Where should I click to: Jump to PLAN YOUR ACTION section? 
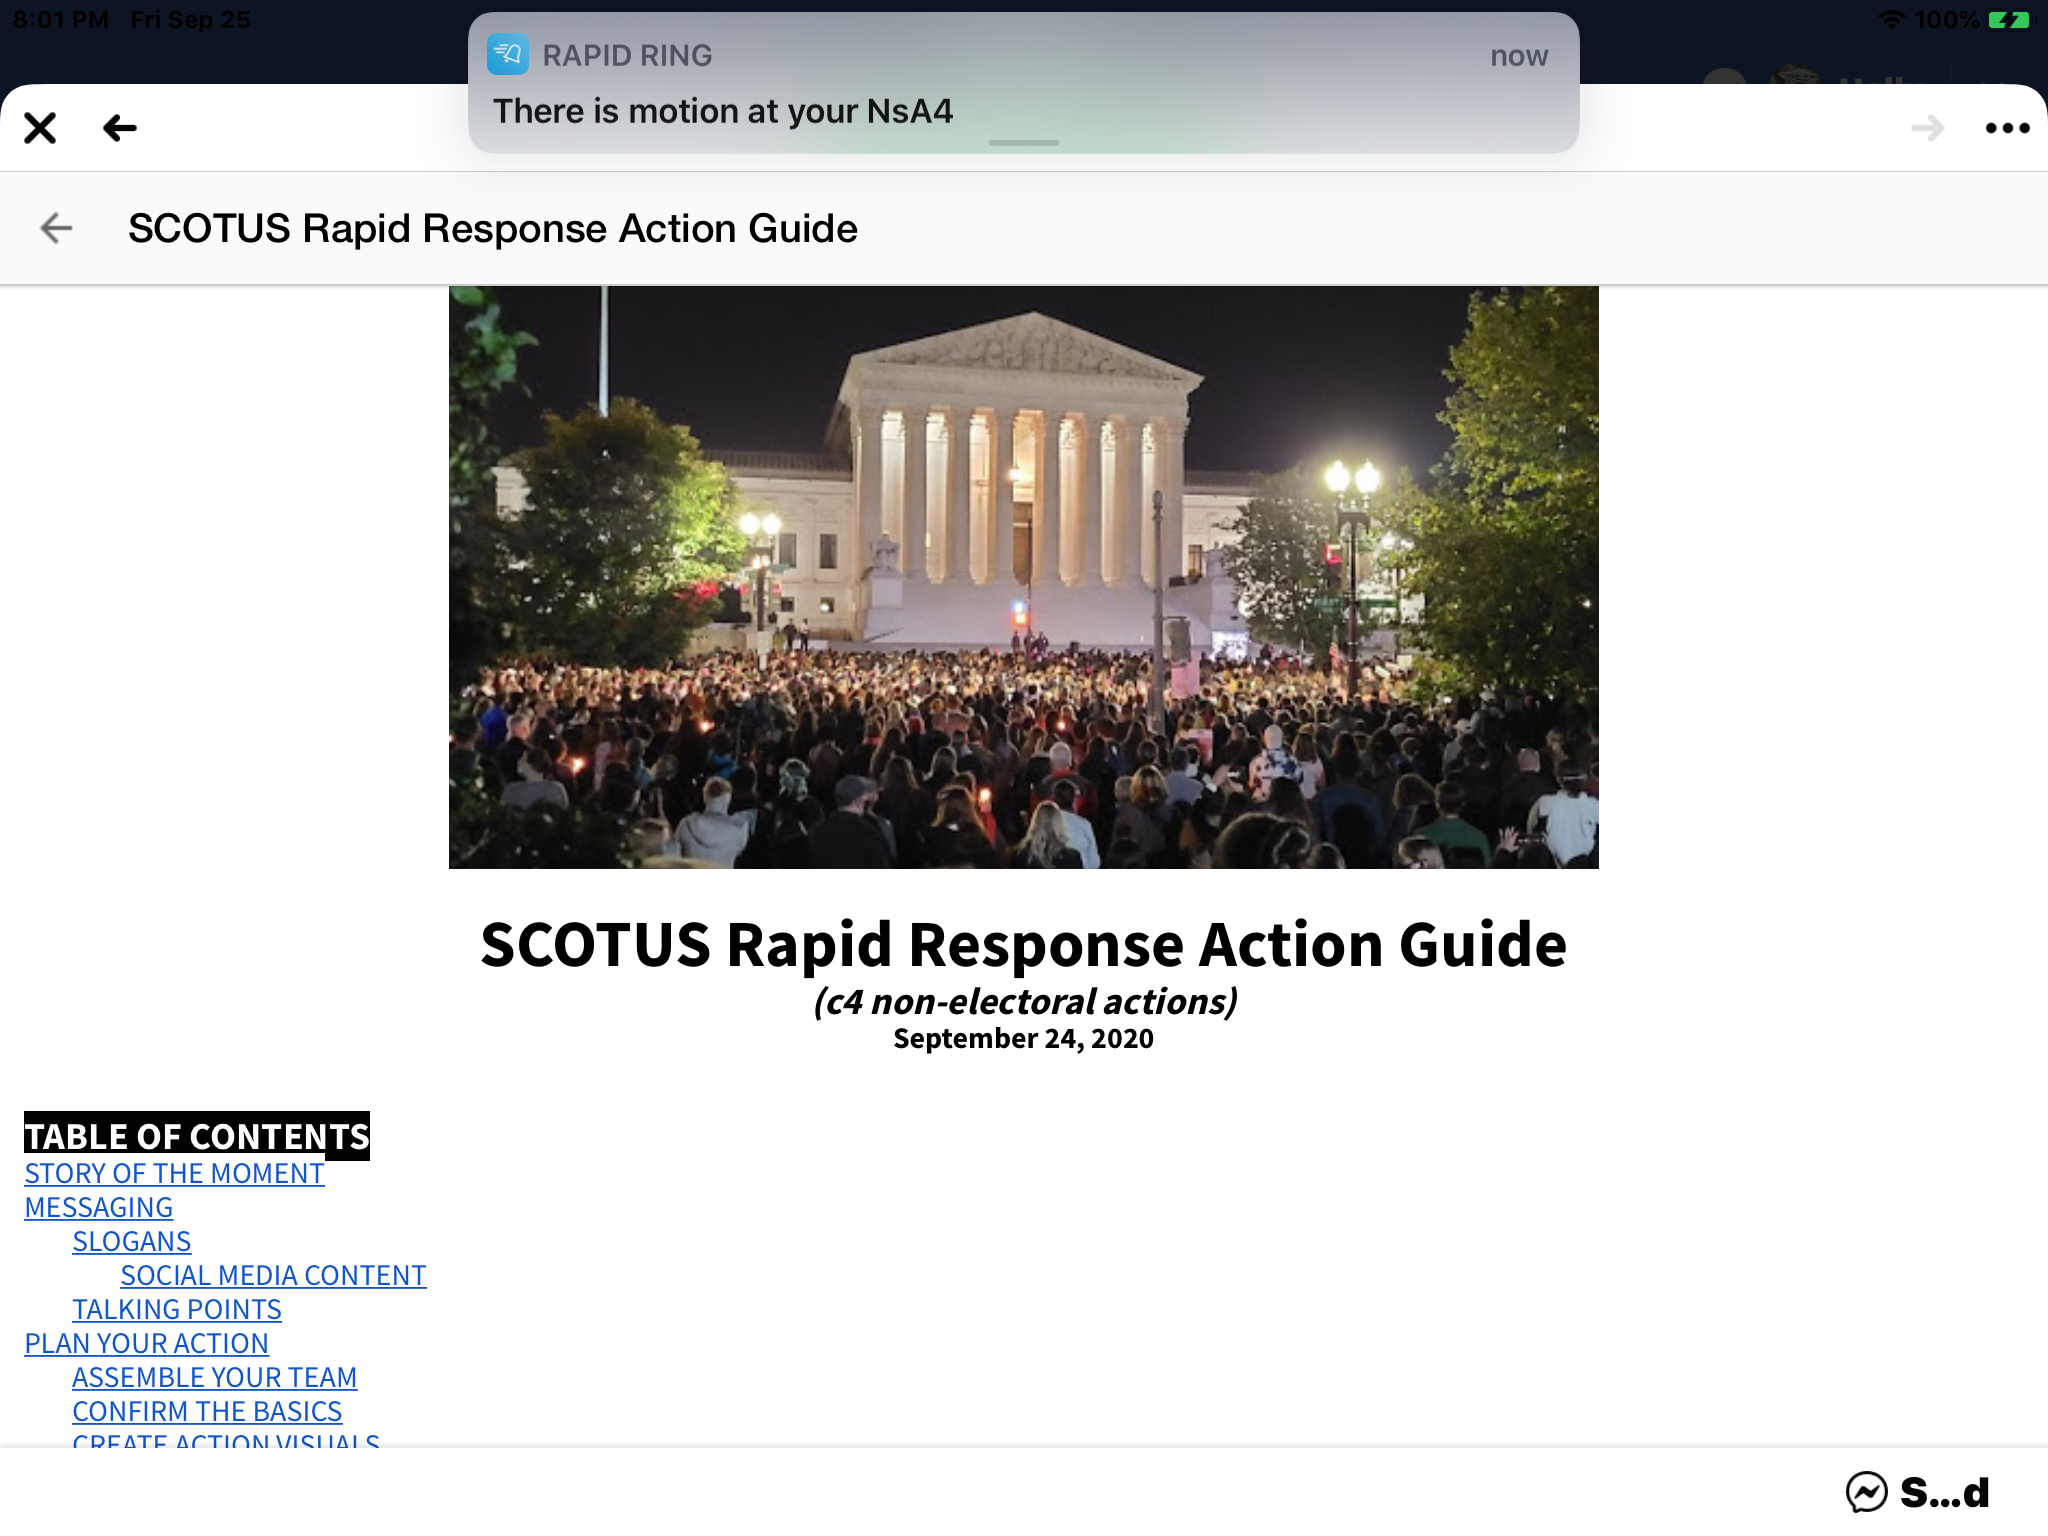[x=146, y=1343]
